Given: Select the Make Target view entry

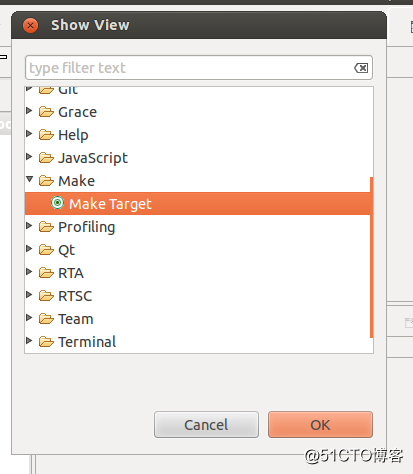Looking at the screenshot, I should [x=198, y=203].
